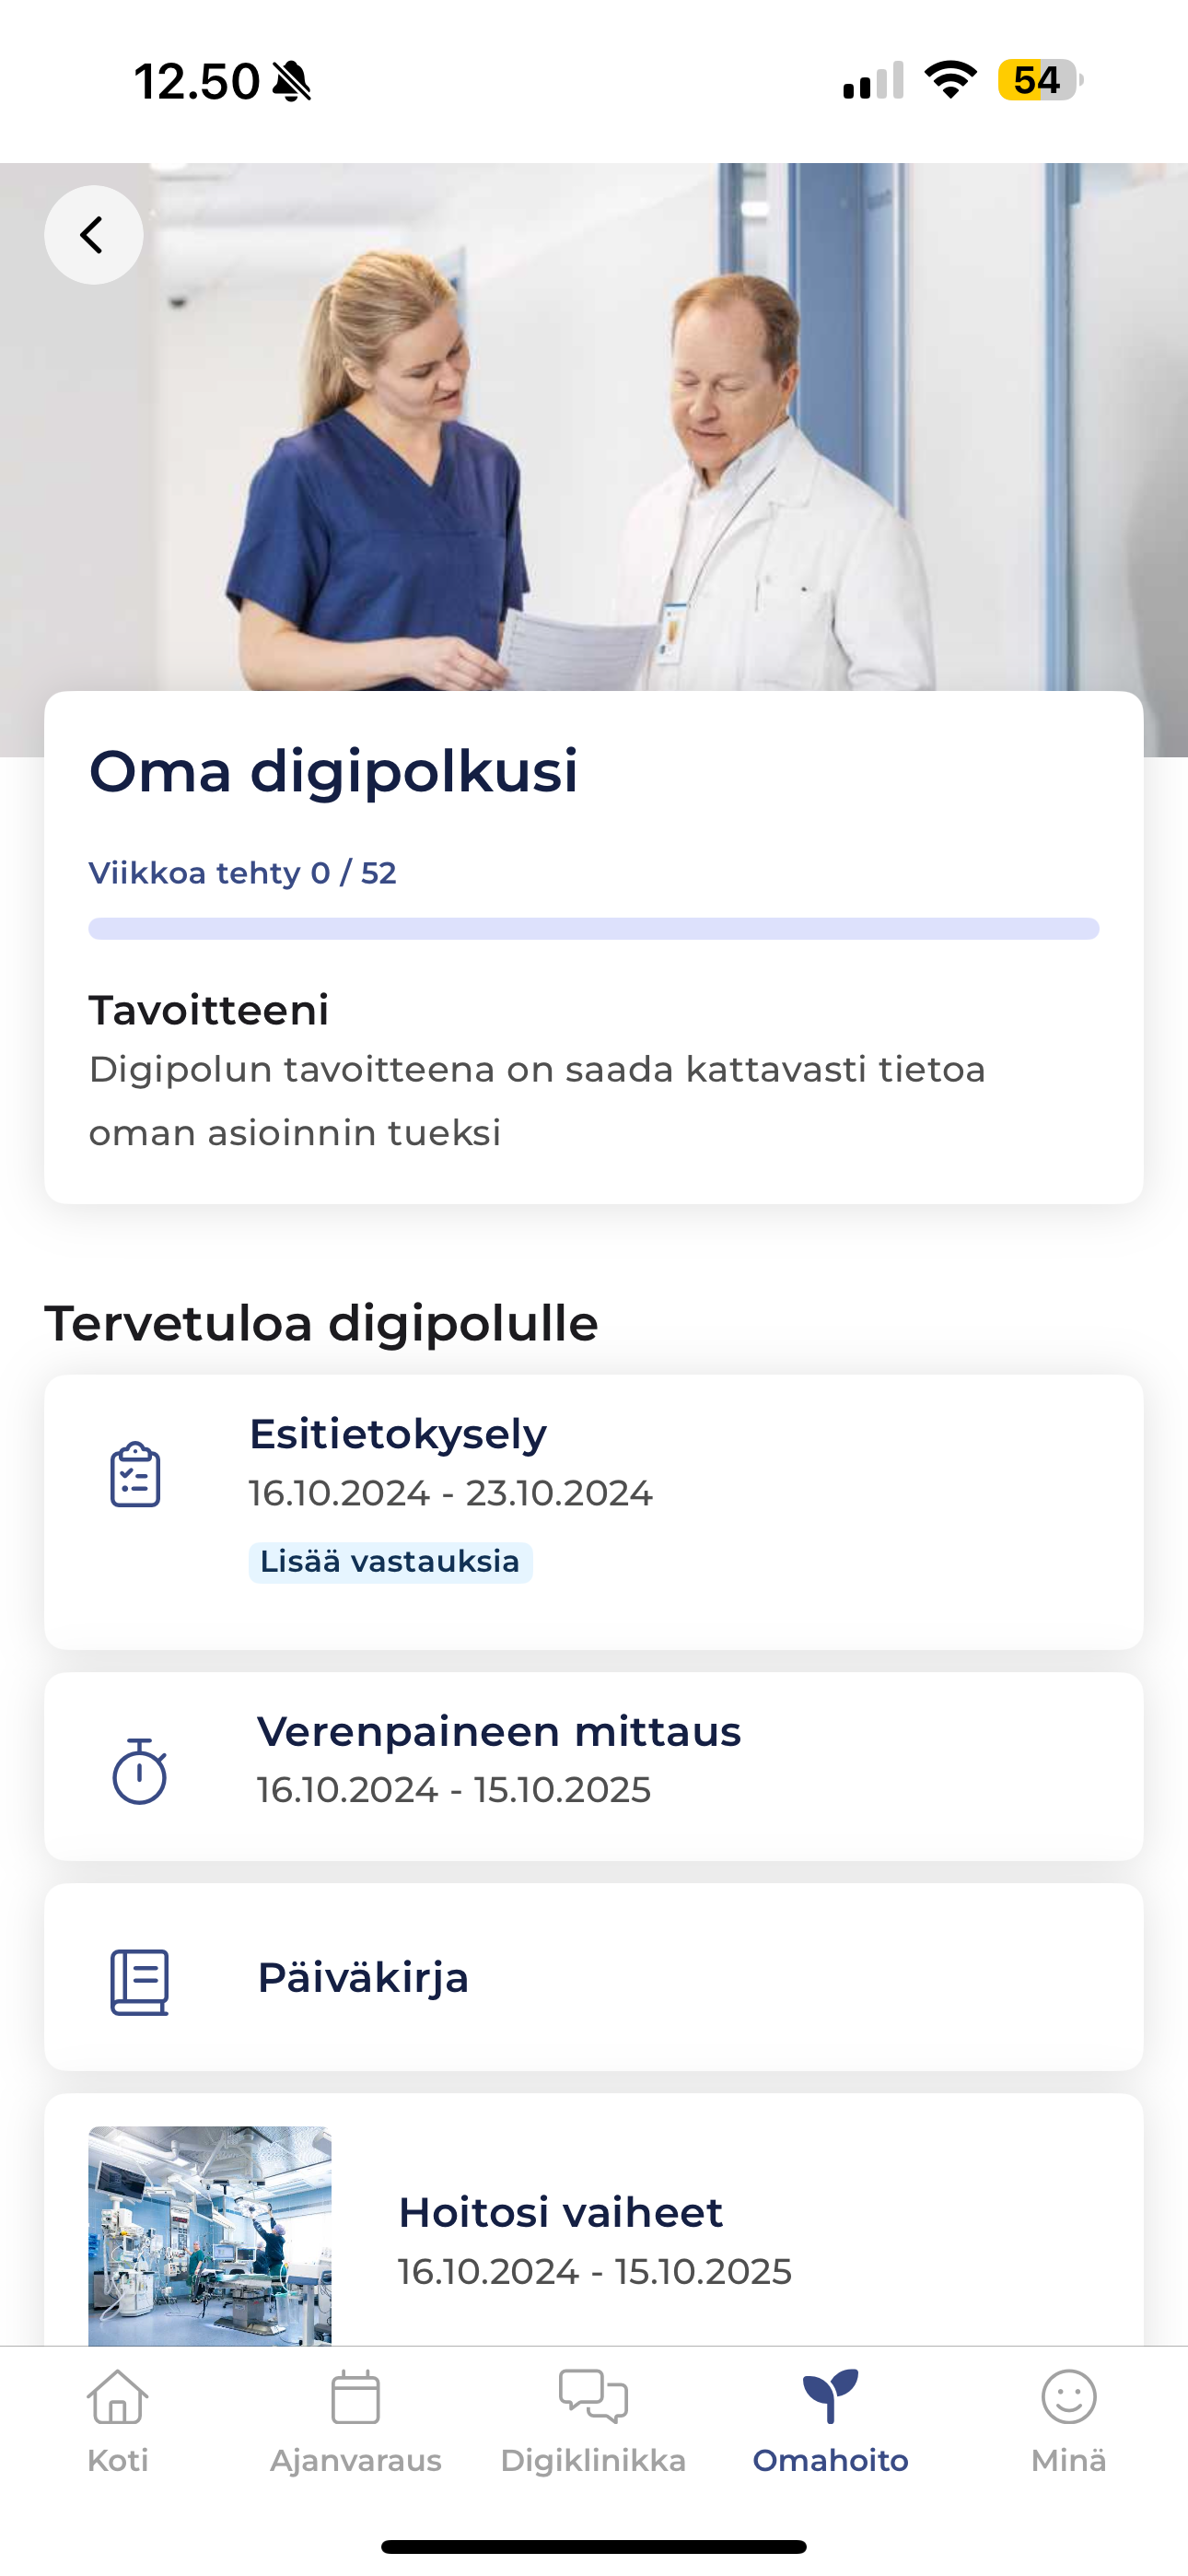The height and width of the screenshot is (2576, 1188).
Task: Tap the Minä smiley face icon
Action: [x=1068, y=2397]
